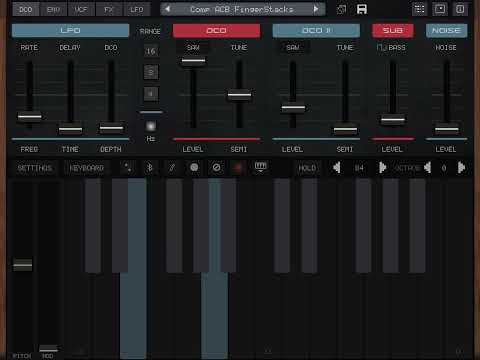Switch to the VCF tab
This screenshot has width=480, height=360.
click(81, 10)
